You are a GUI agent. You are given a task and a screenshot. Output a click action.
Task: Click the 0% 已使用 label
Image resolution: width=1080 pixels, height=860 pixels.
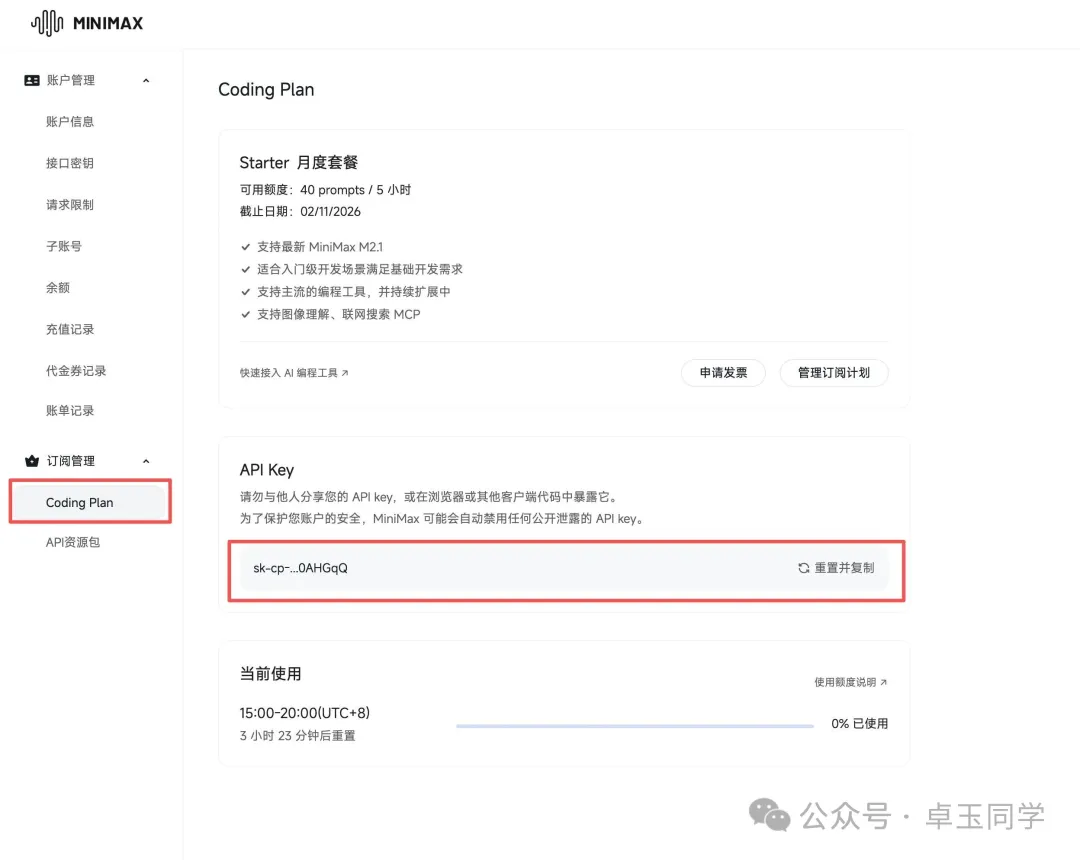point(860,724)
